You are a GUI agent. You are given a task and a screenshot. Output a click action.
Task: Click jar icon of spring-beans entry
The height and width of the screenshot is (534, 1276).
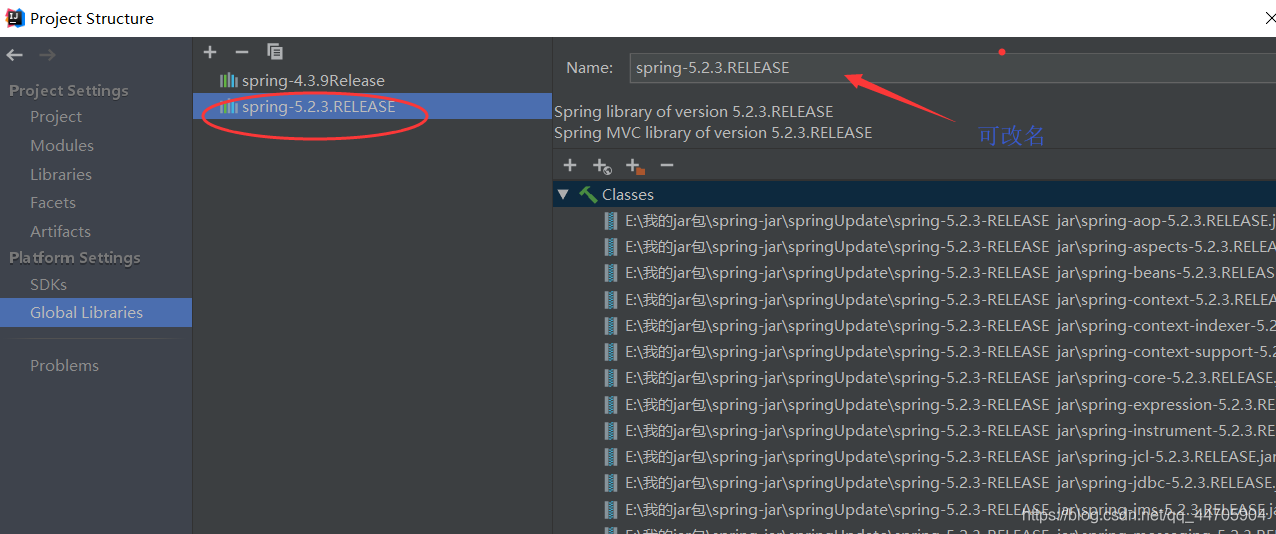(611, 272)
